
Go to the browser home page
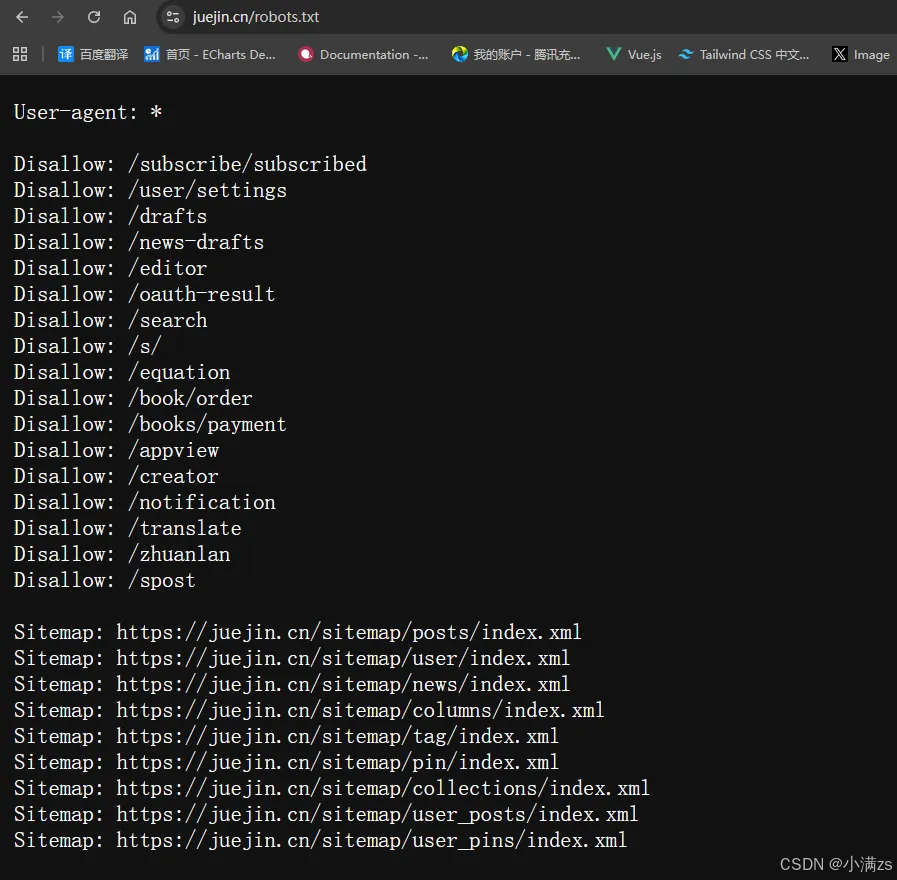pyautogui.click(x=130, y=17)
